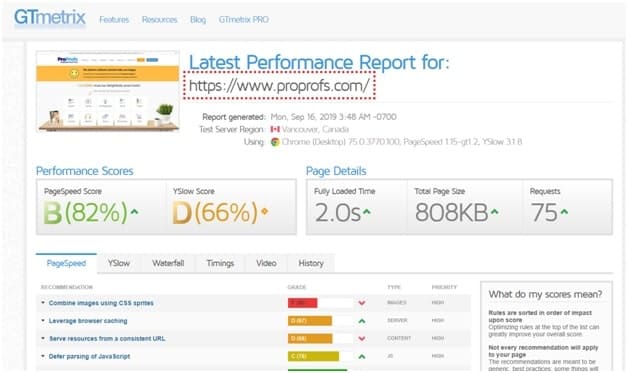Image resolution: width=628 pixels, height=373 pixels.
Task: Open Serve resources from a consistent URL link
Action: point(107,339)
